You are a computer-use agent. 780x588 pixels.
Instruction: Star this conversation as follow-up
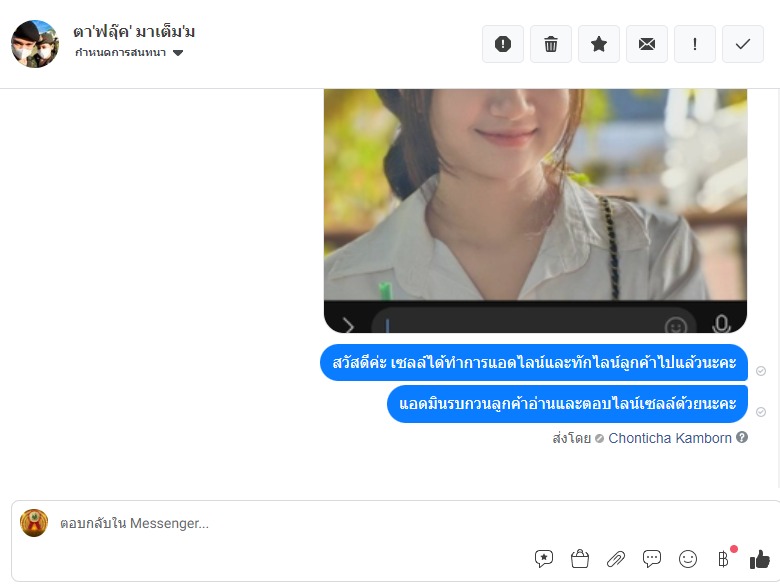[x=598, y=44]
